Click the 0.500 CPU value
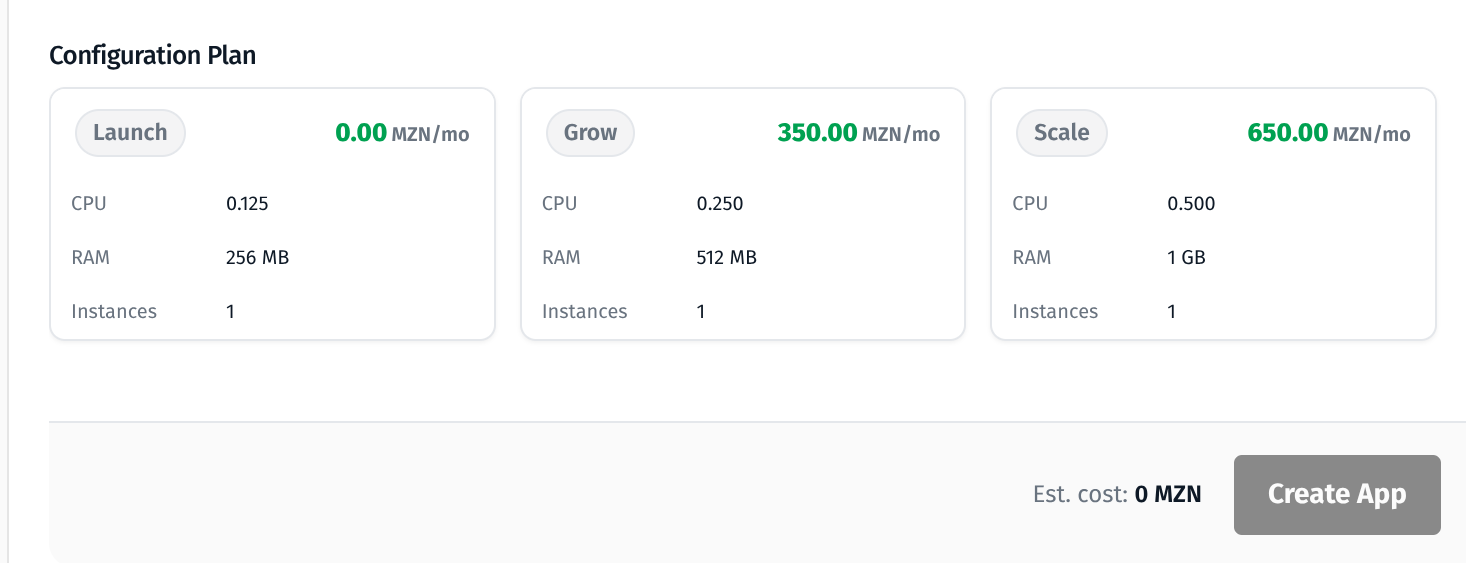 (x=1191, y=204)
